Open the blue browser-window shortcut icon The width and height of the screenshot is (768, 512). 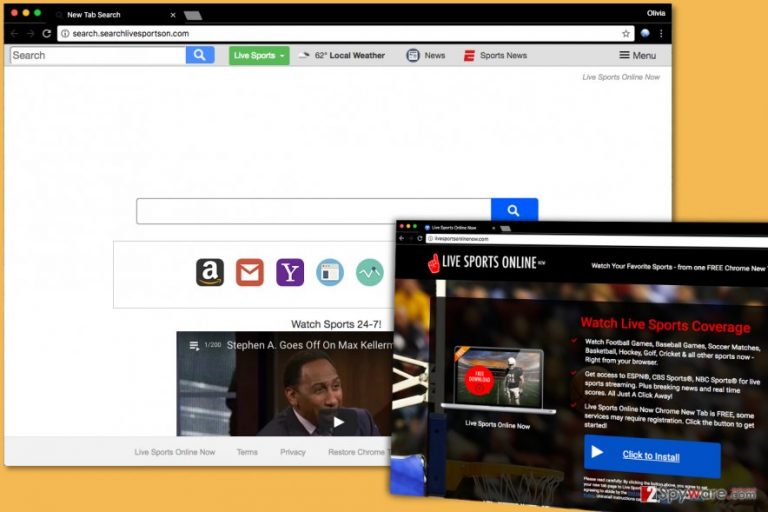[330, 272]
